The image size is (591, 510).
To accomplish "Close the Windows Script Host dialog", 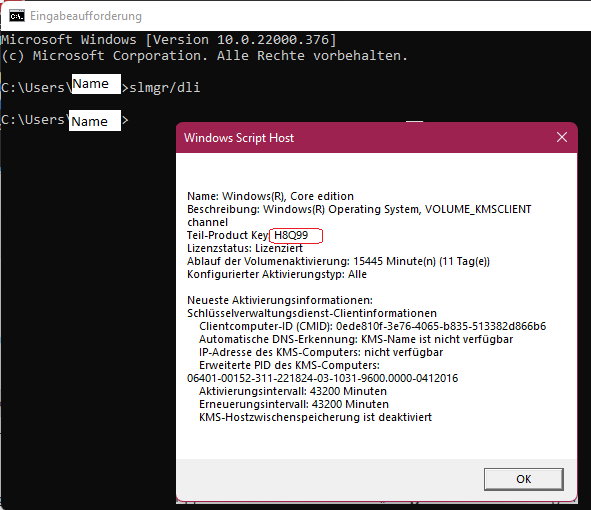I will point(562,137).
